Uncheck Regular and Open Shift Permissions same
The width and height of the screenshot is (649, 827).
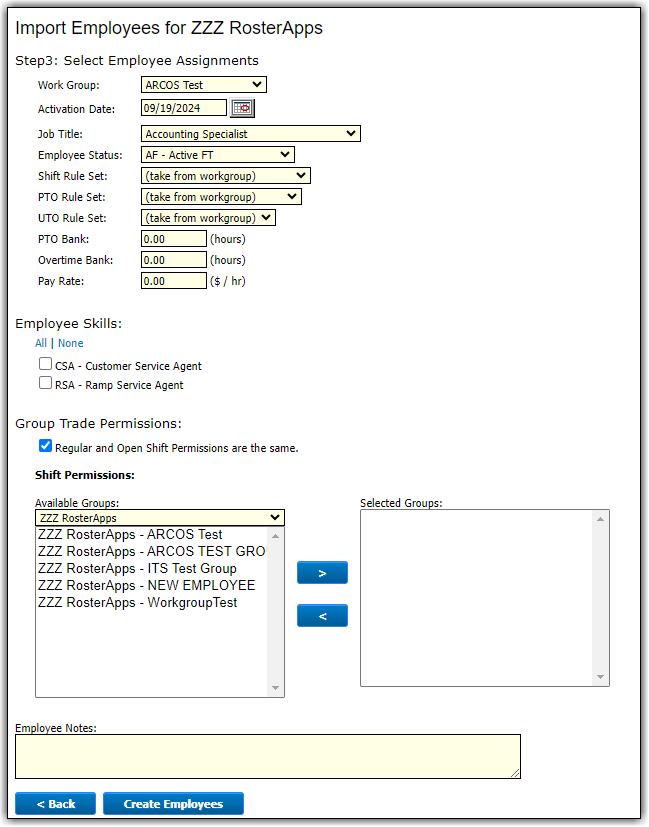45,446
